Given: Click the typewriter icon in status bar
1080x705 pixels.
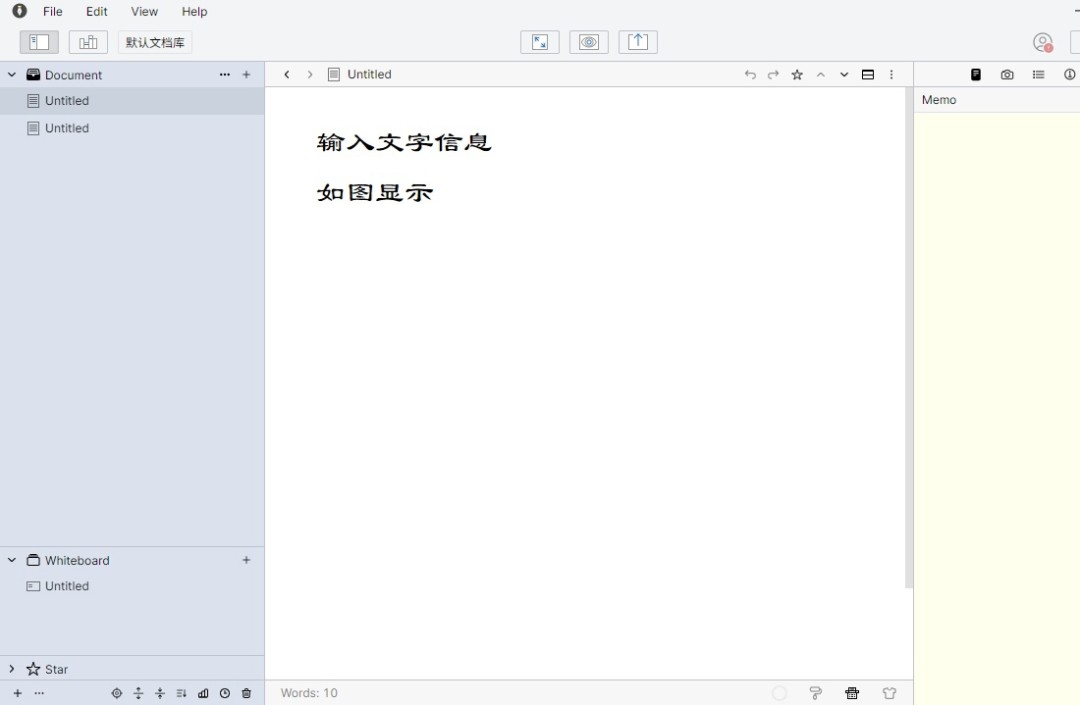Looking at the screenshot, I should pos(852,693).
